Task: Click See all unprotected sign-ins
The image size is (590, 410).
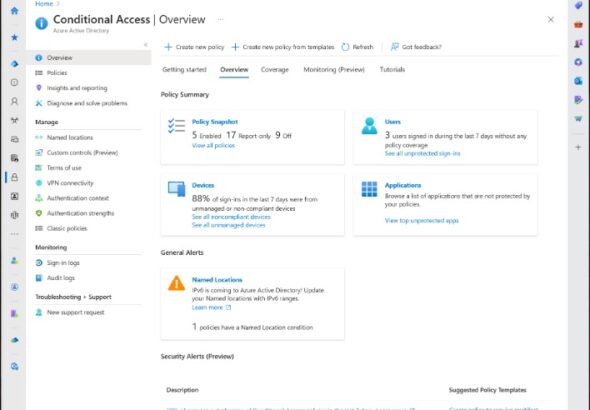Action: point(422,153)
